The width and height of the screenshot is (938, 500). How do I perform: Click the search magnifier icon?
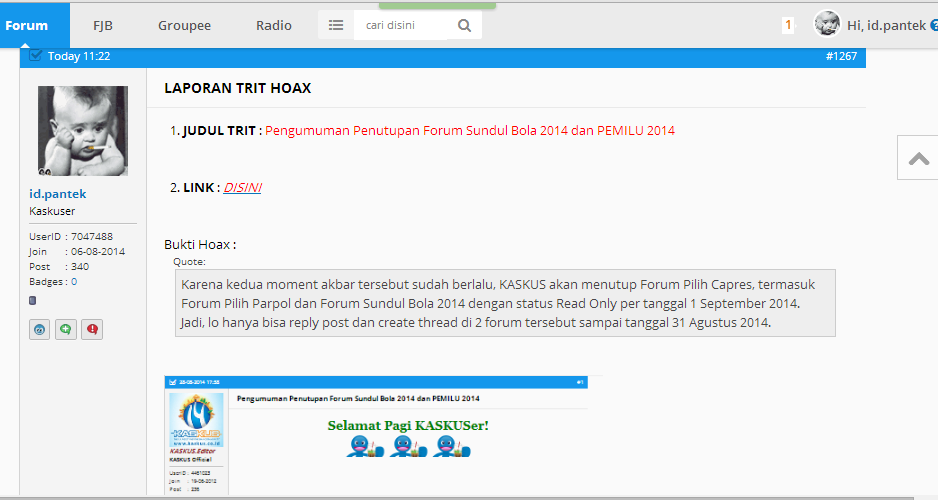point(464,25)
